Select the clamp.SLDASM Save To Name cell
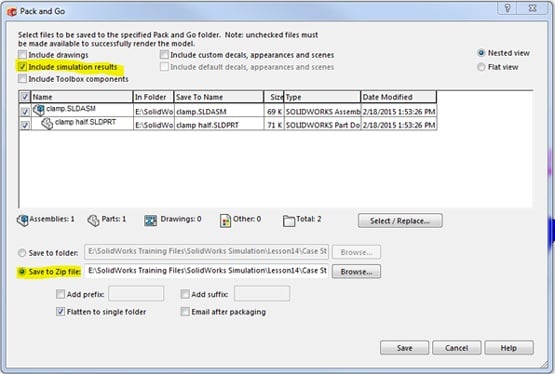This screenshot has height=374, width=555. [x=219, y=111]
